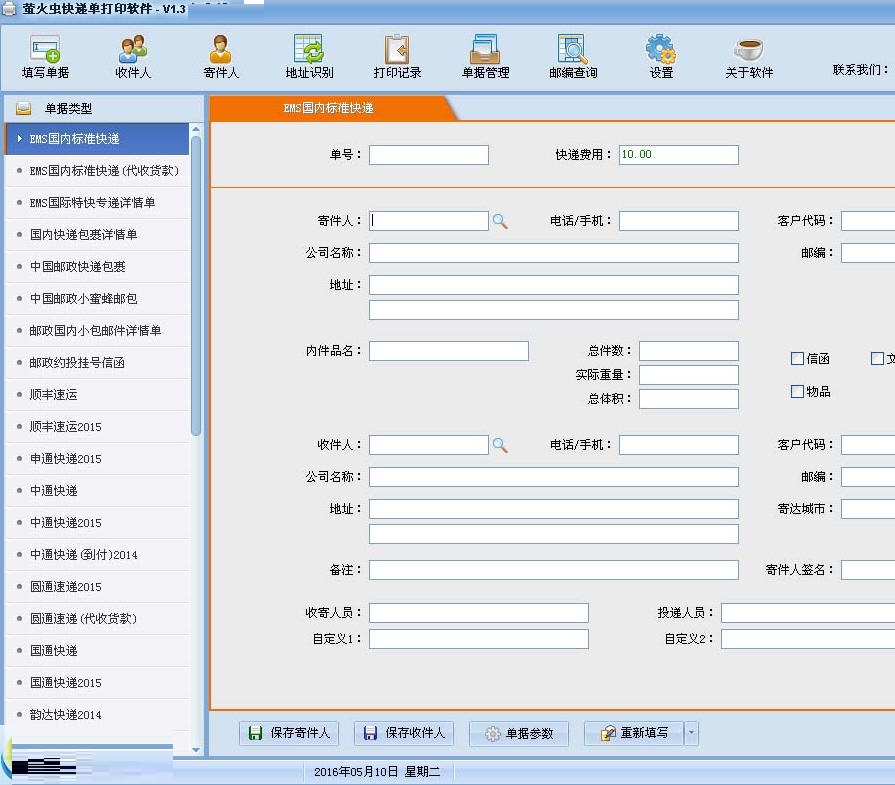Check the 物品 checkbox
This screenshot has height=785, width=895.
coord(797,392)
